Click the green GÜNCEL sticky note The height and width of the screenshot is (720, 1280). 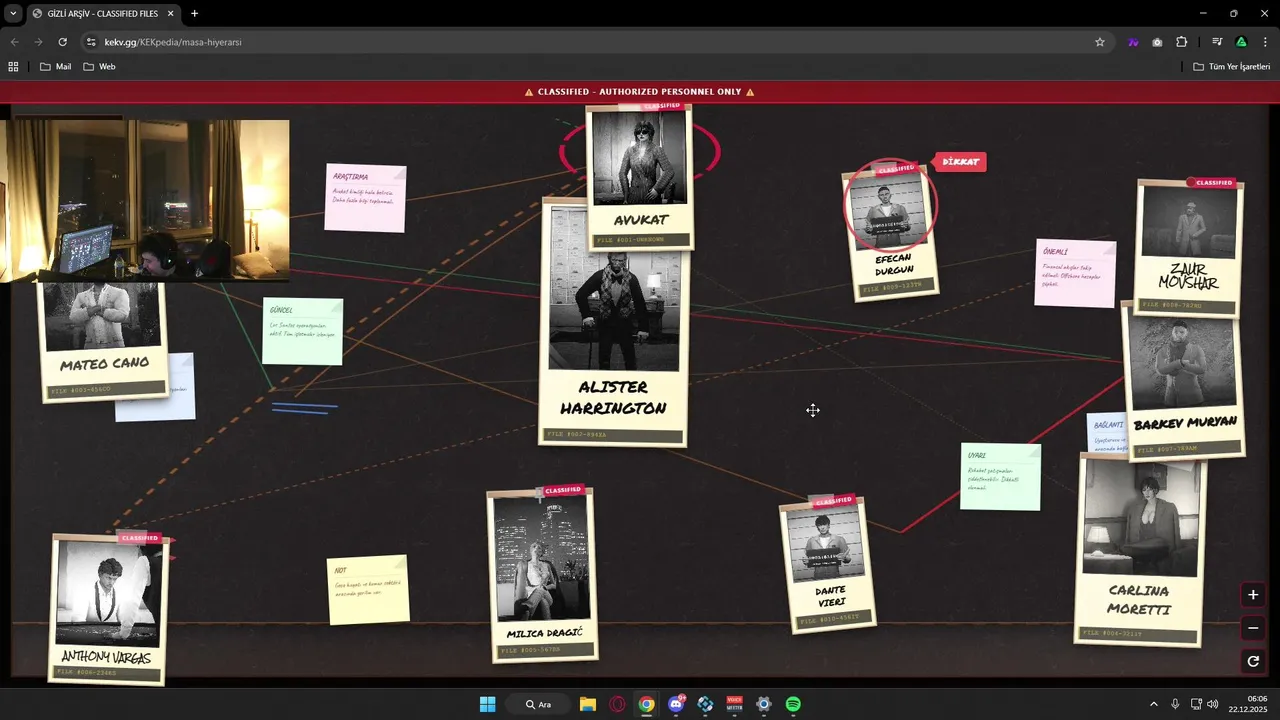tap(303, 331)
